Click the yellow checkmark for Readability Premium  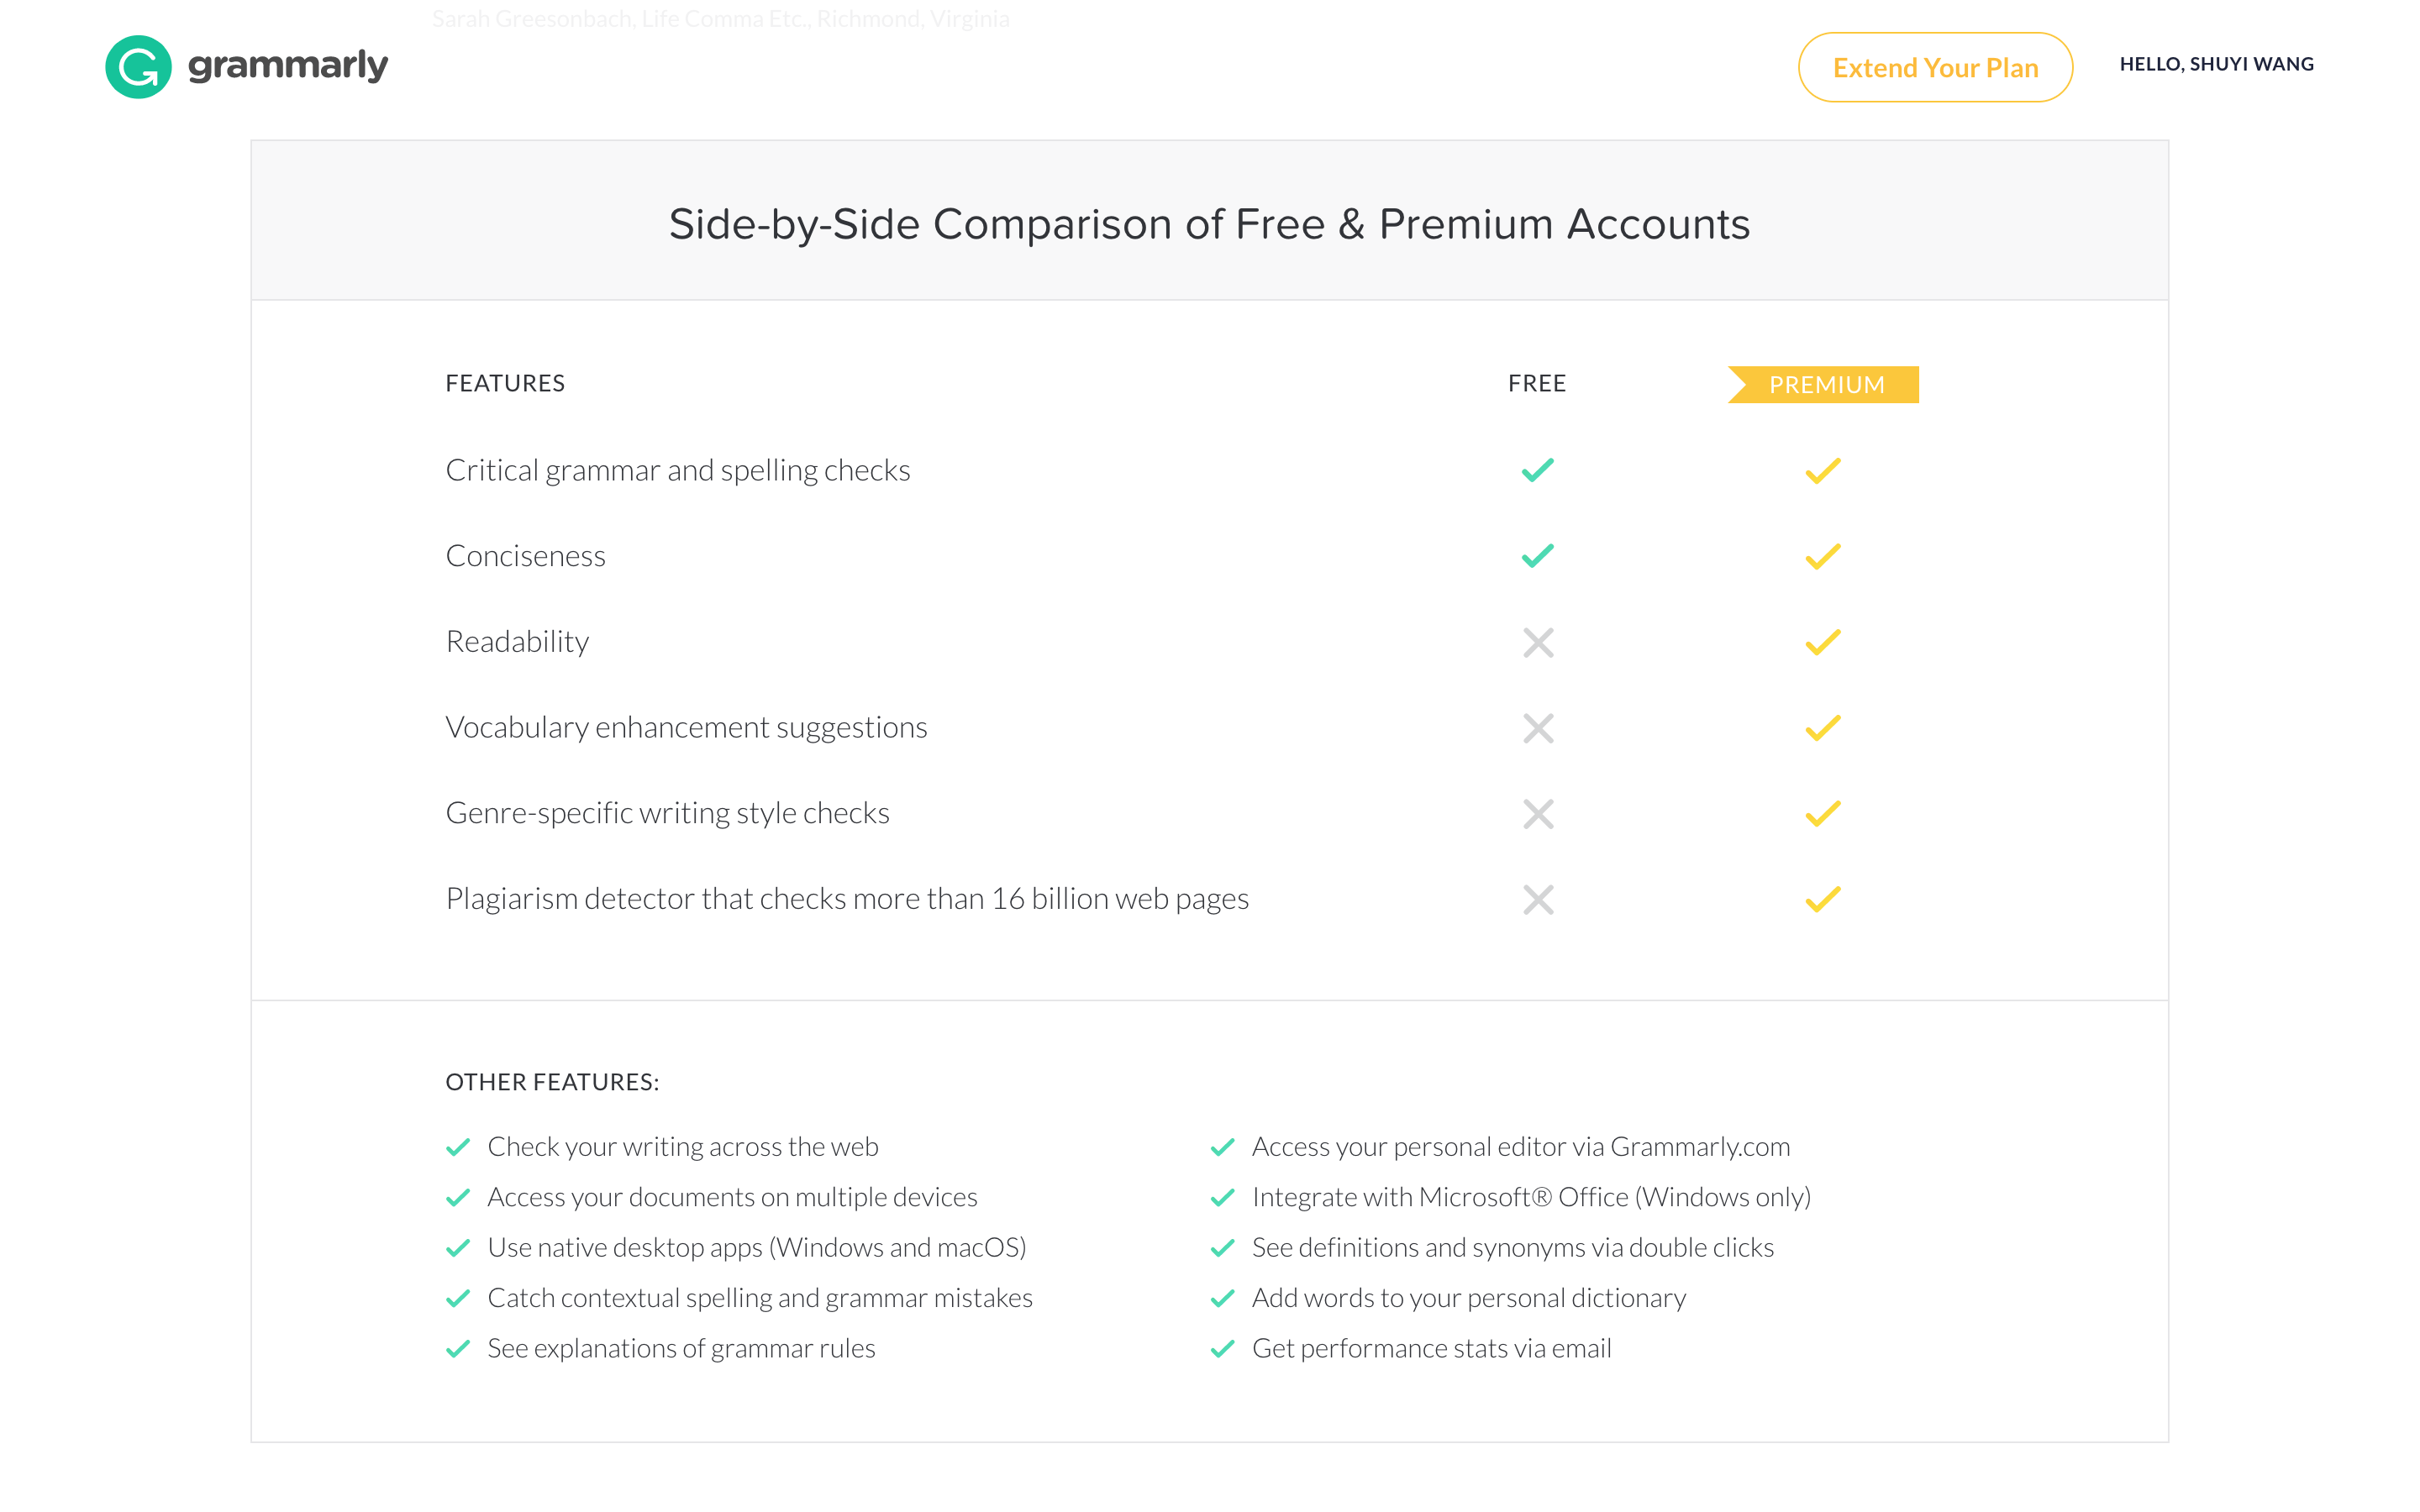(1824, 641)
